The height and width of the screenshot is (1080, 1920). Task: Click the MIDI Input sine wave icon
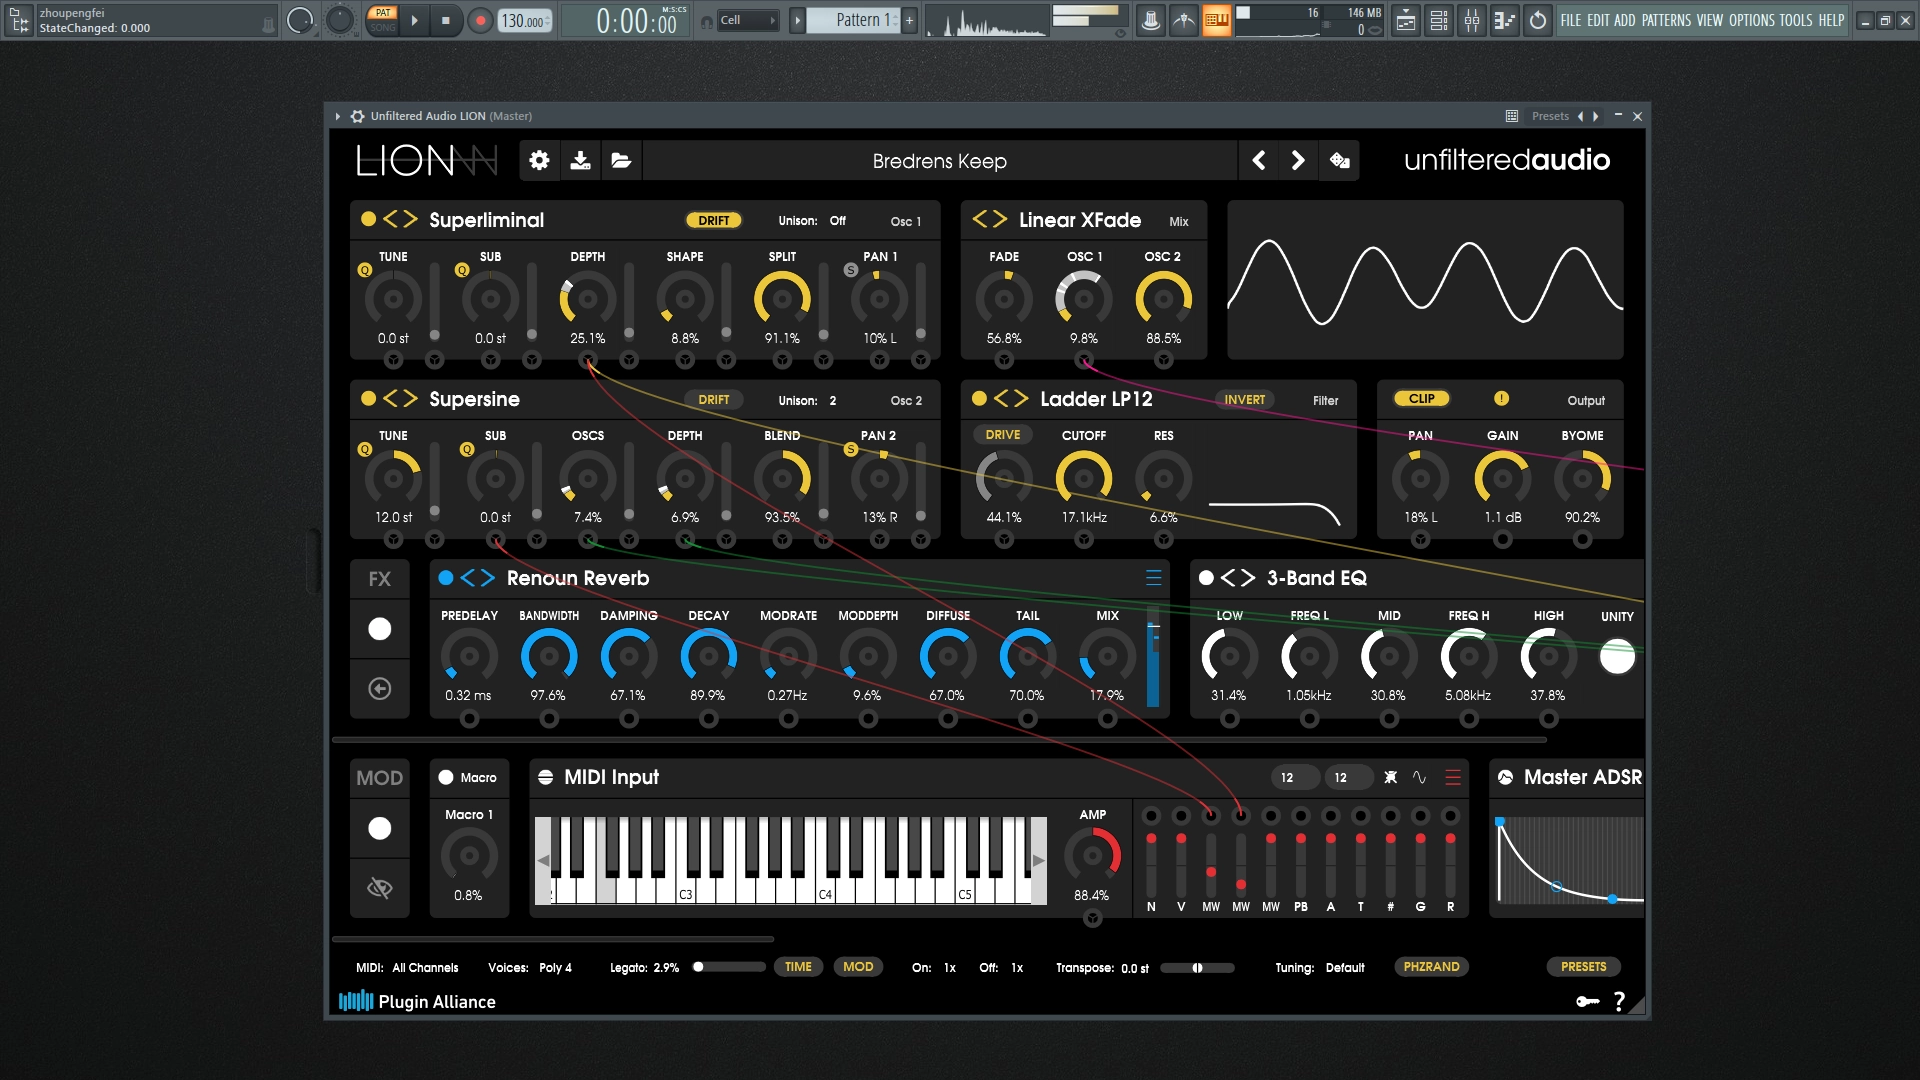(x=1419, y=777)
